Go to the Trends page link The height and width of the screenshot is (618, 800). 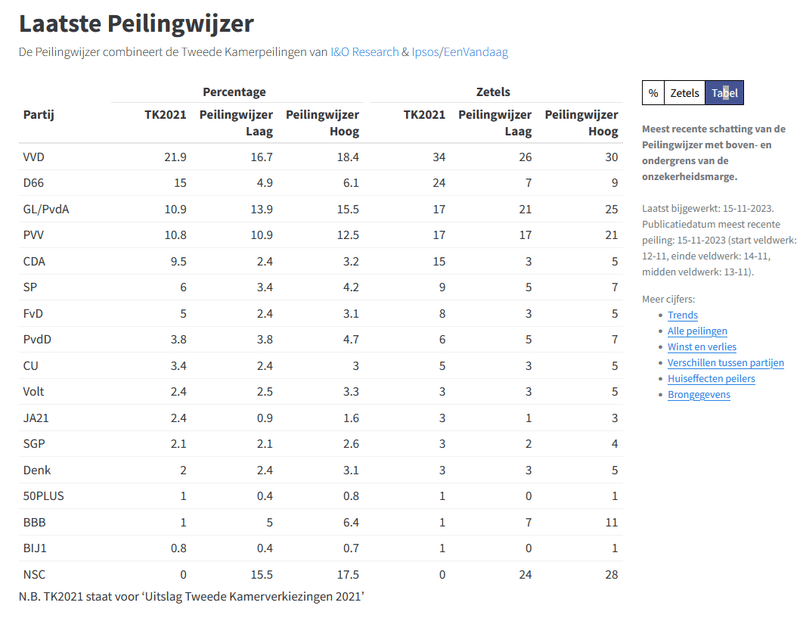click(x=682, y=315)
